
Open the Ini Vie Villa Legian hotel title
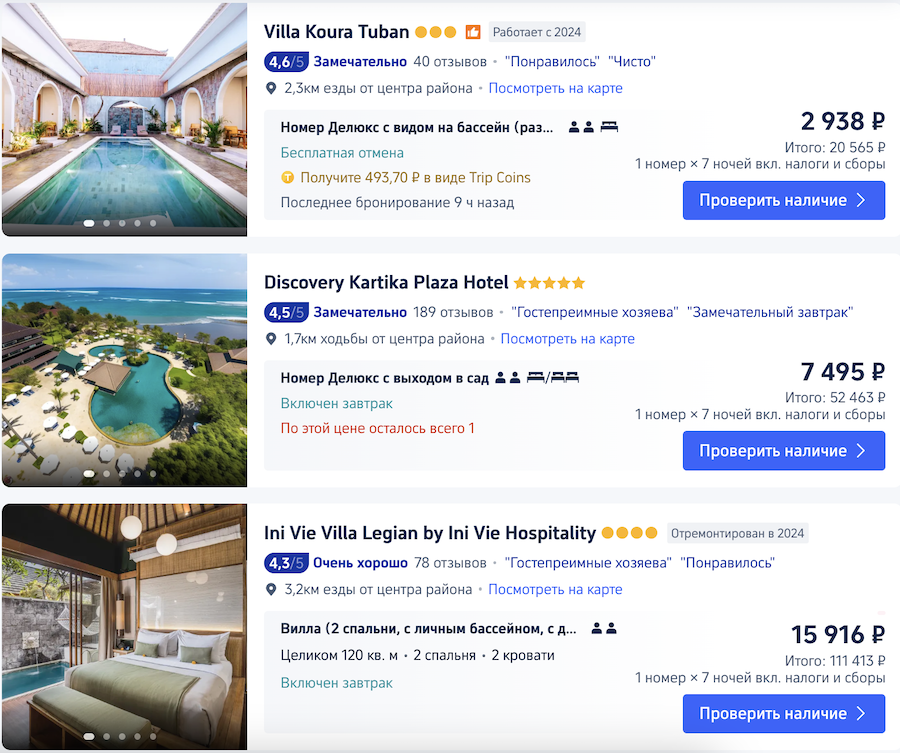coord(430,533)
